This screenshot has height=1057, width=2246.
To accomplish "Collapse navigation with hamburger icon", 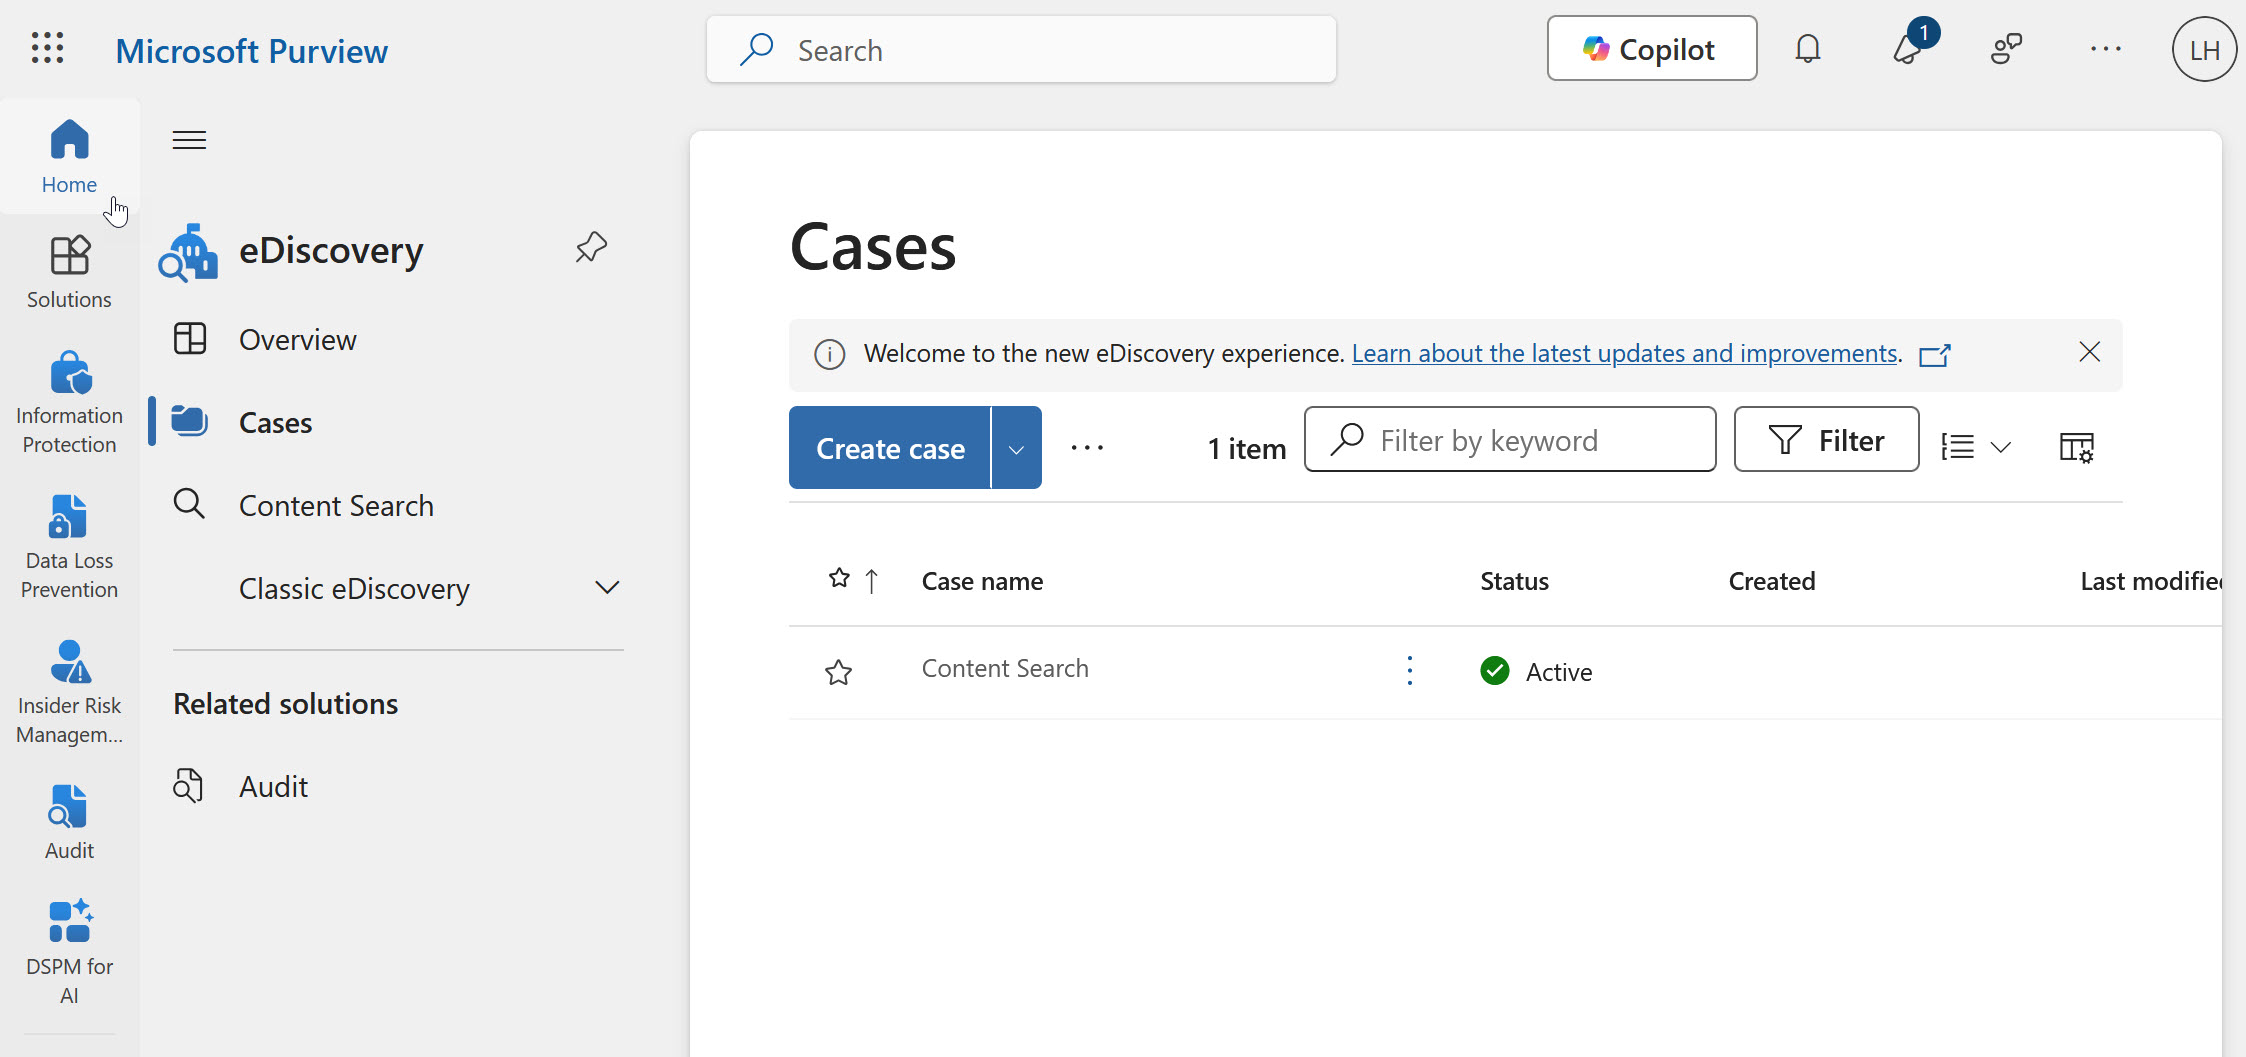I will pyautogui.click(x=189, y=140).
